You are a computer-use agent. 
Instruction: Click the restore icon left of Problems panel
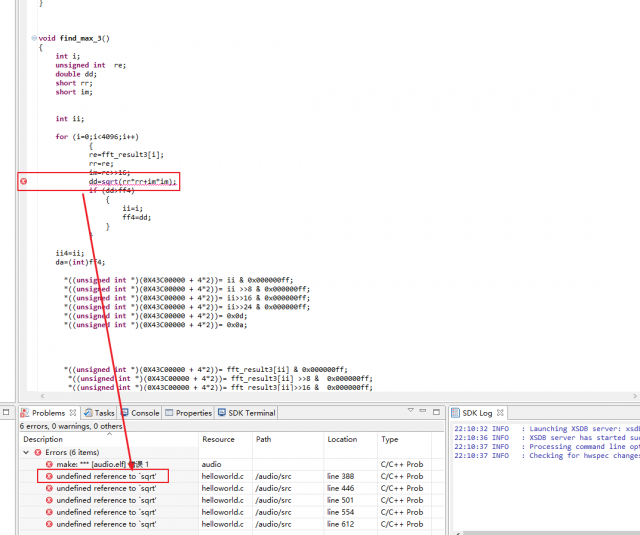click(x=6, y=412)
